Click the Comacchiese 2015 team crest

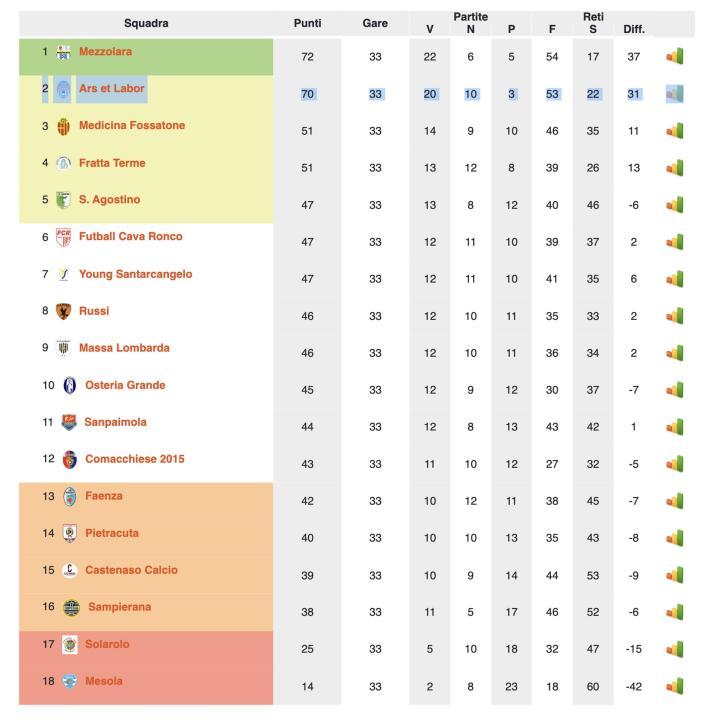[x=70, y=459]
